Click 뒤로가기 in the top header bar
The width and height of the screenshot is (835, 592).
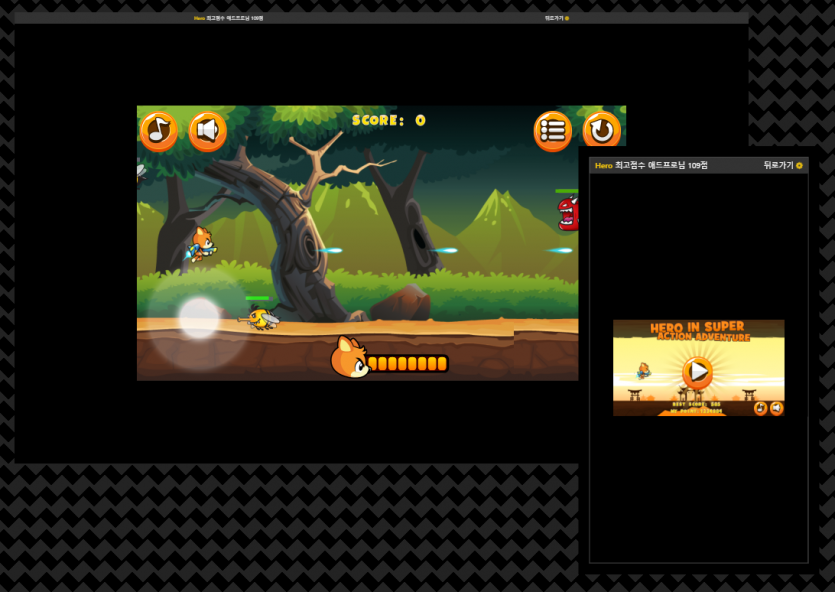pos(554,18)
